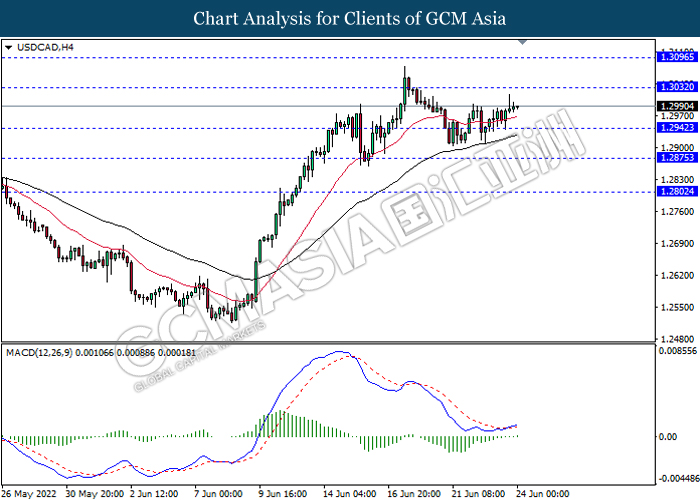Click the Chart Analysis for Clients header title
The height and width of the screenshot is (500, 700).
point(350,19)
